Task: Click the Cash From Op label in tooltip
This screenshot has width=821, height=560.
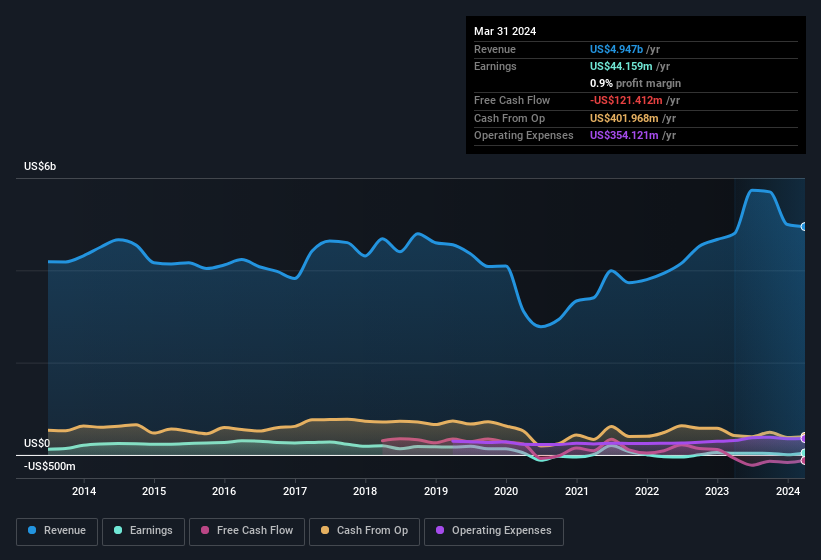Action: click(x=509, y=118)
